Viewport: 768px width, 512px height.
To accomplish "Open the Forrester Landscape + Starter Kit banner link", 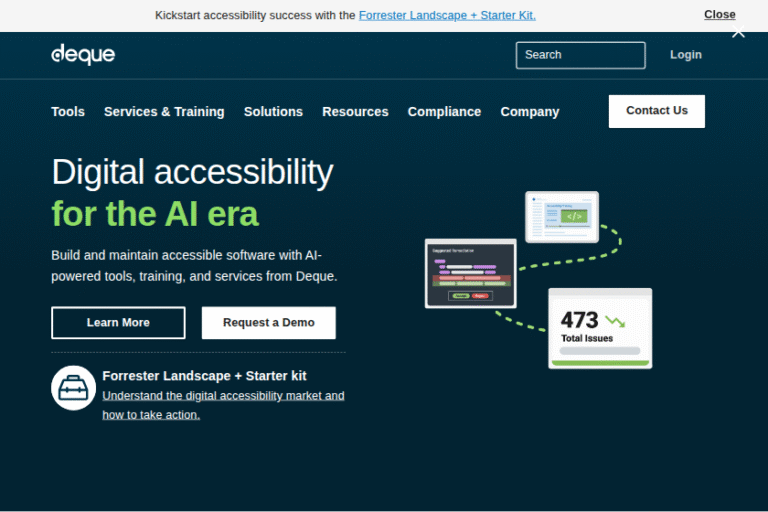I will [x=447, y=15].
